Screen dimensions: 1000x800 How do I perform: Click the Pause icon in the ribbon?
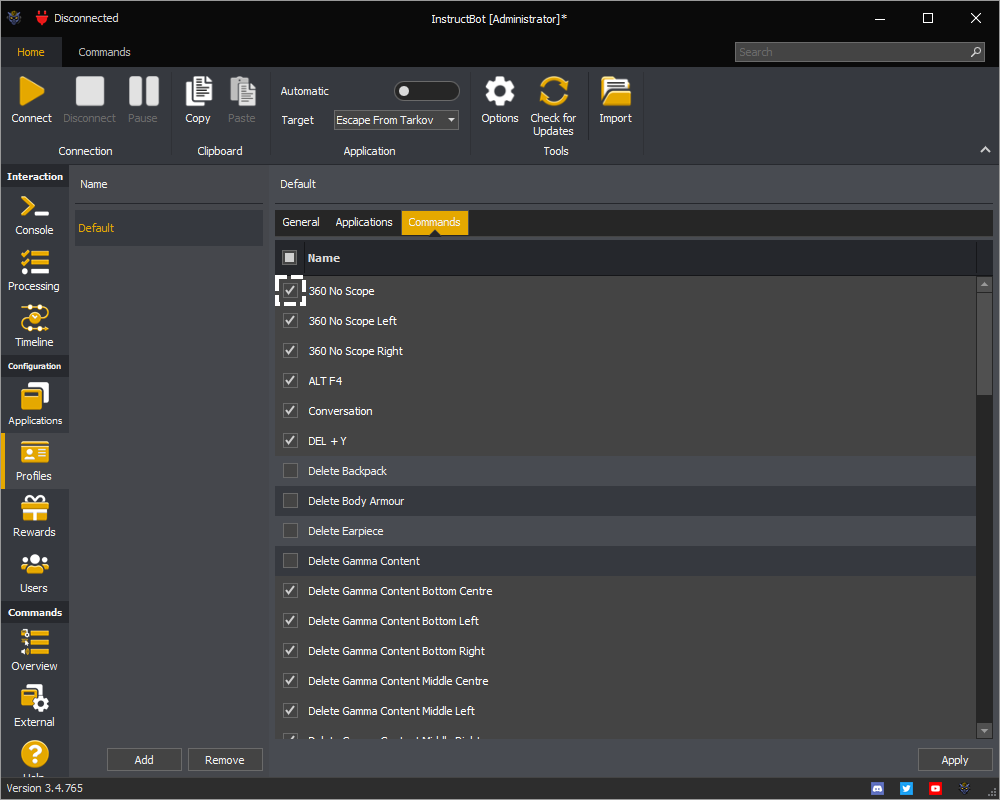coord(143,91)
